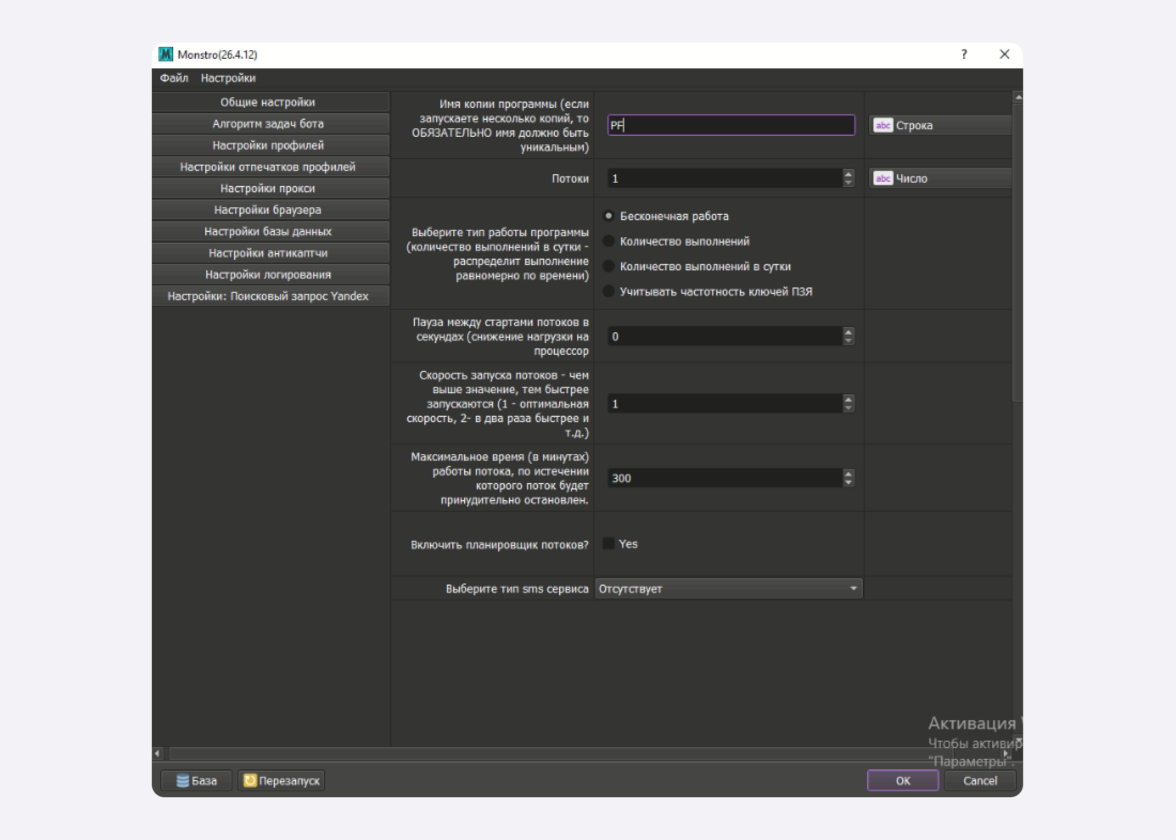Select Бесконечная работа radio button

(x=609, y=216)
